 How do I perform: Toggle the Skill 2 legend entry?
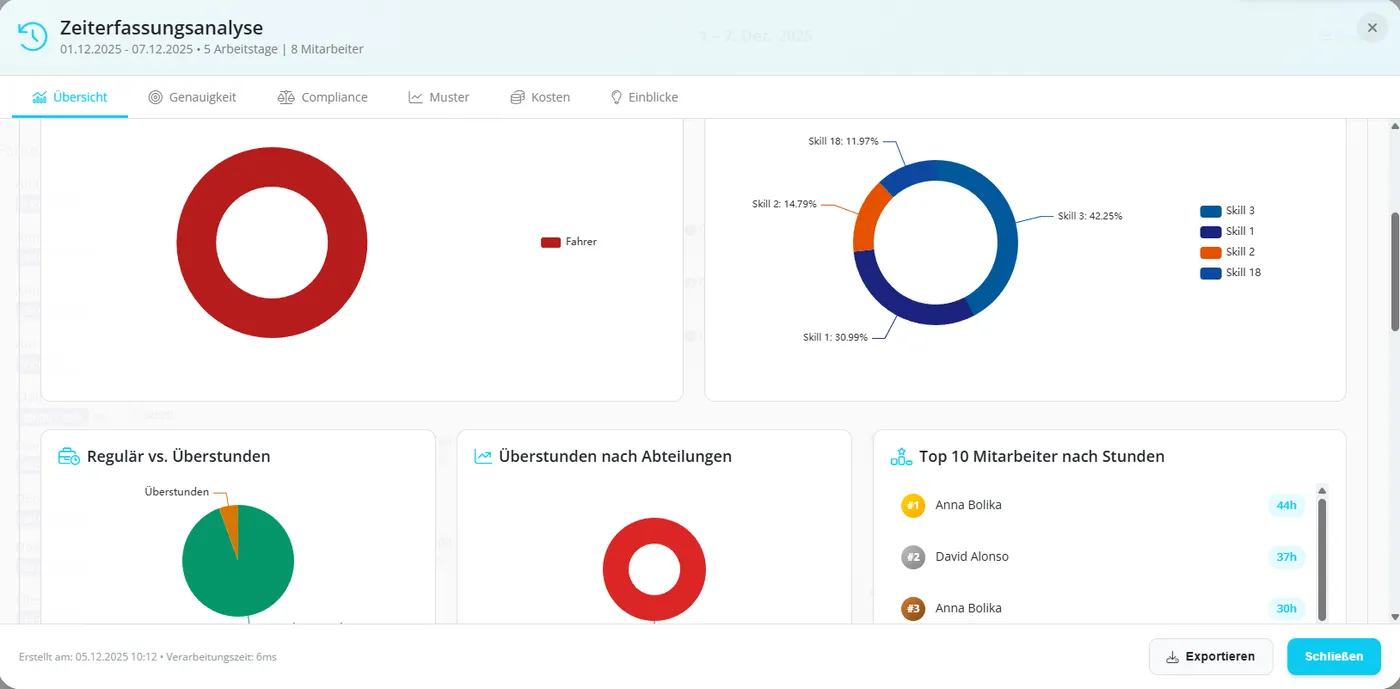[1229, 251]
